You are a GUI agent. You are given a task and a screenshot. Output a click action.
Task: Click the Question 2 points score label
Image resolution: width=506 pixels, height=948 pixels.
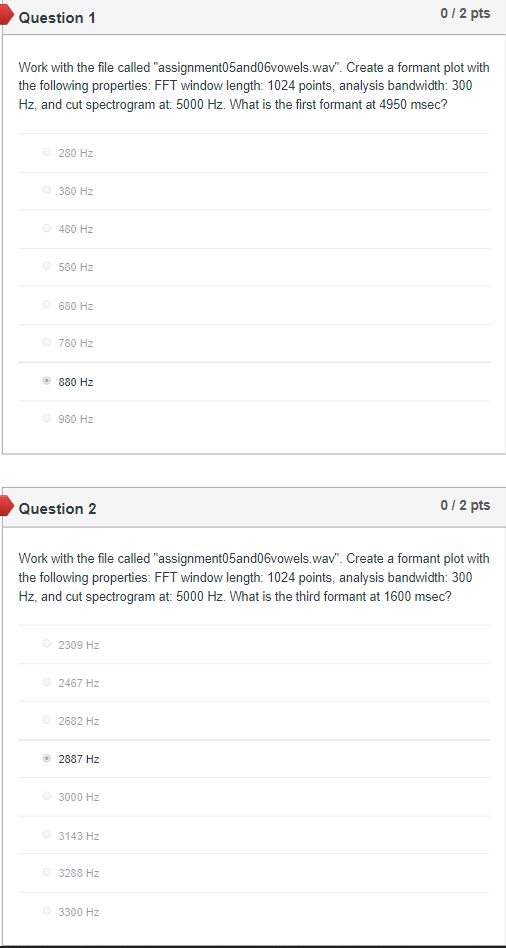click(465, 505)
